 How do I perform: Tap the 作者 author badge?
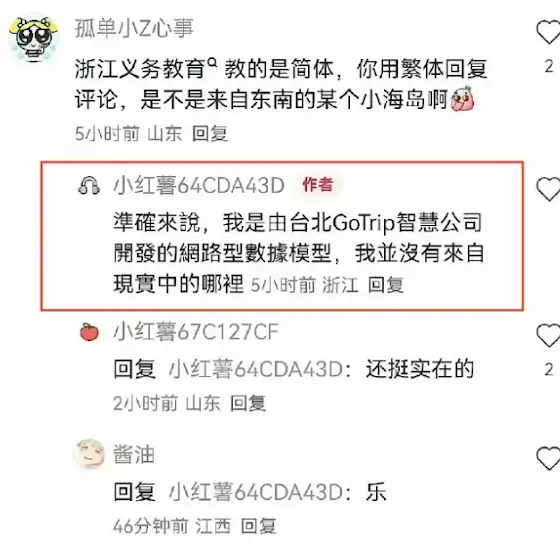(x=318, y=185)
